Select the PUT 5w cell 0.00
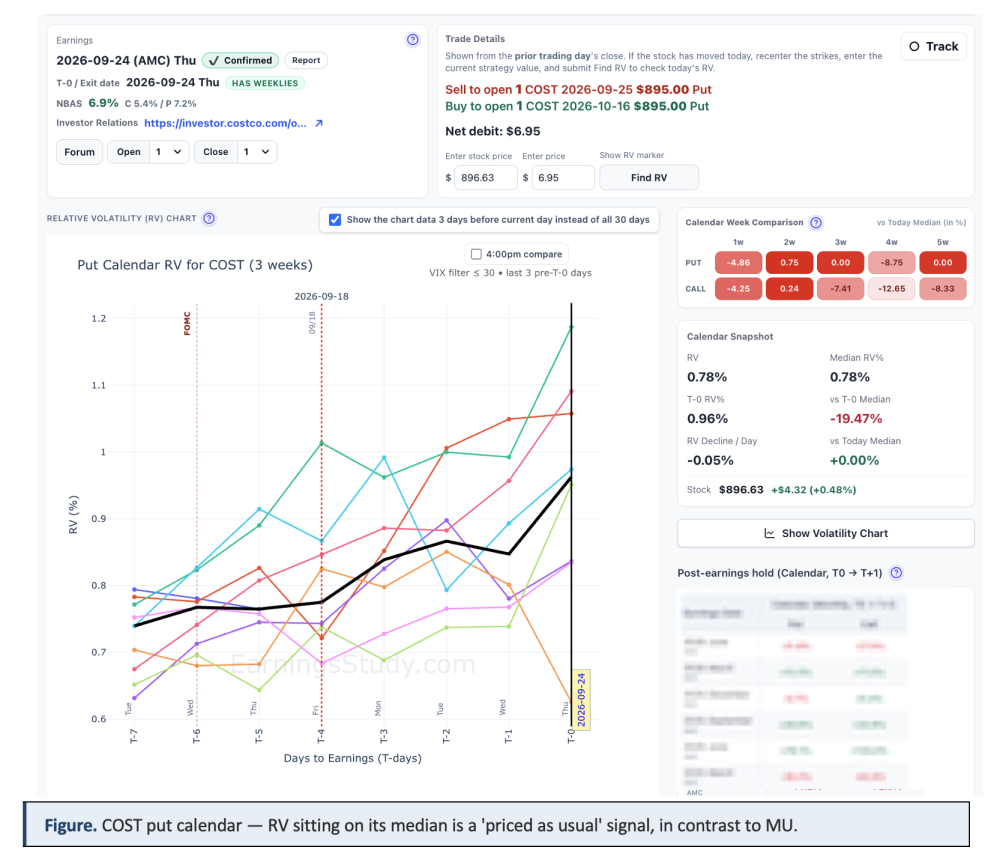Image resolution: width=1000 pixels, height=865 pixels. 943,263
